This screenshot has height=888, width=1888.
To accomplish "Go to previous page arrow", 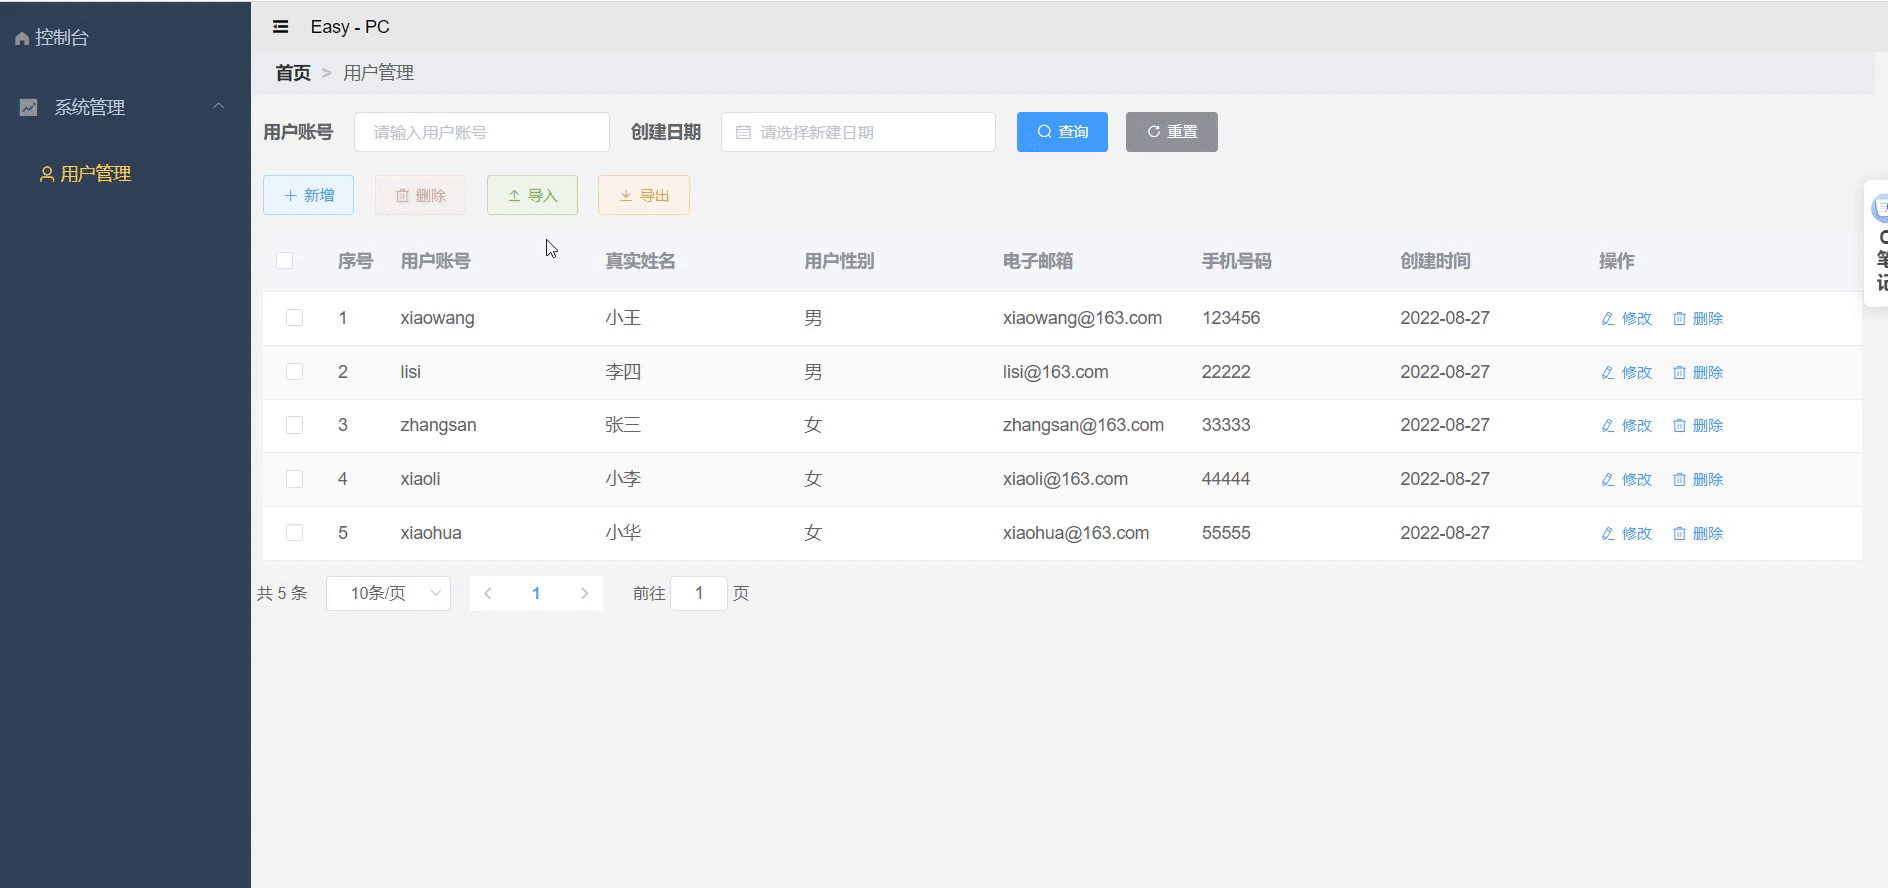I will 487,593.
